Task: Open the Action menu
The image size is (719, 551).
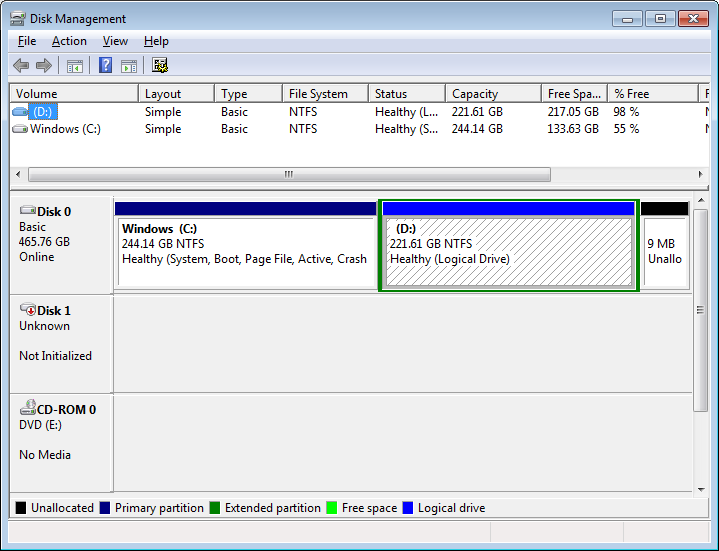Action: pyautogui.click(x=69, y=41)
